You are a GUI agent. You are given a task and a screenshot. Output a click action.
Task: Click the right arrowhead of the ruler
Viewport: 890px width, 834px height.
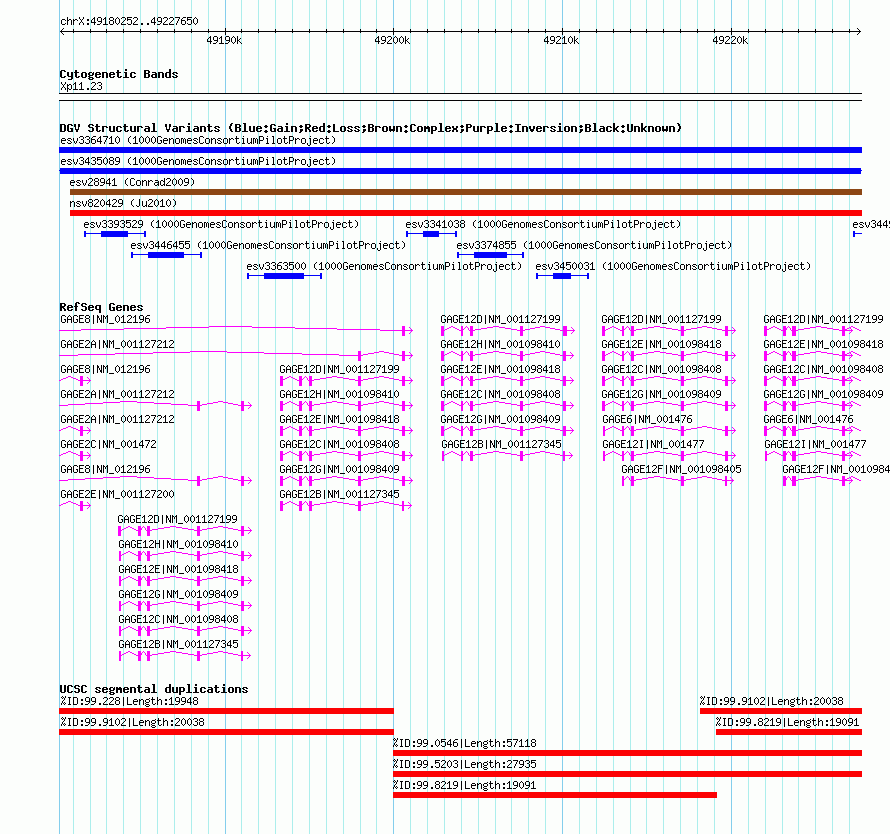tap(858, 32)
